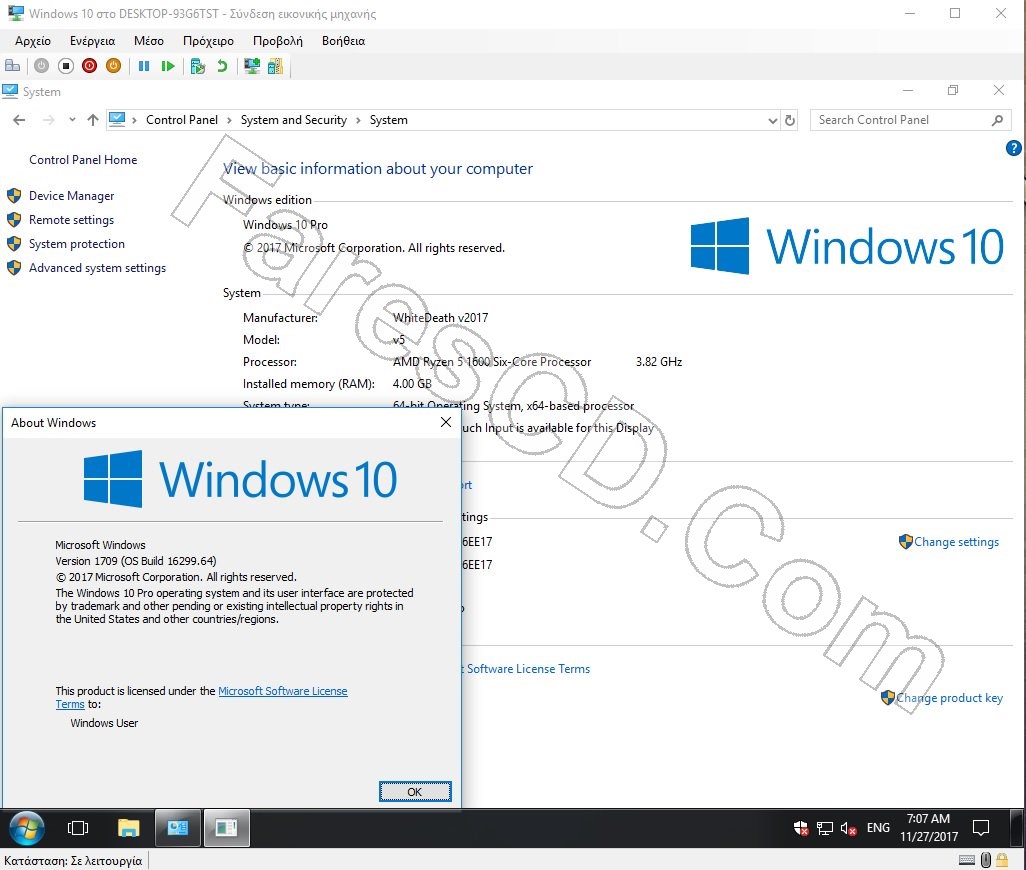The image size is (1026, 870).
Task: Save VM state with the orange power icon
Action: [x=113, y=65]
